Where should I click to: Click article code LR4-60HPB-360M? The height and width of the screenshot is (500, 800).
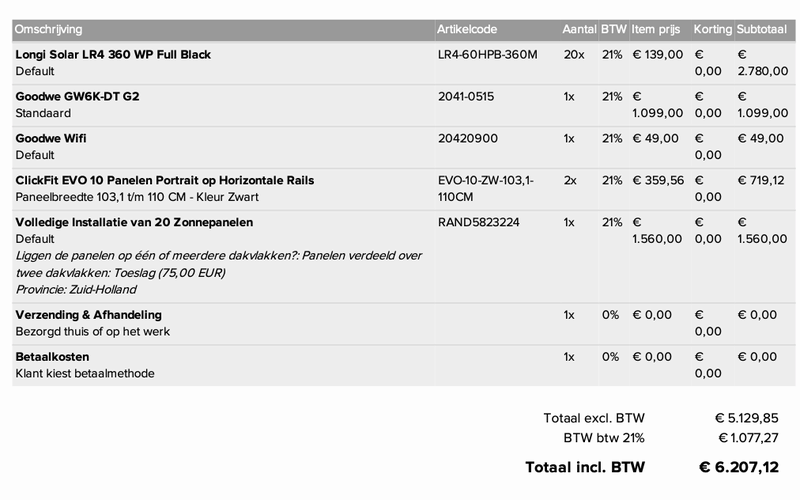(487, 54)
